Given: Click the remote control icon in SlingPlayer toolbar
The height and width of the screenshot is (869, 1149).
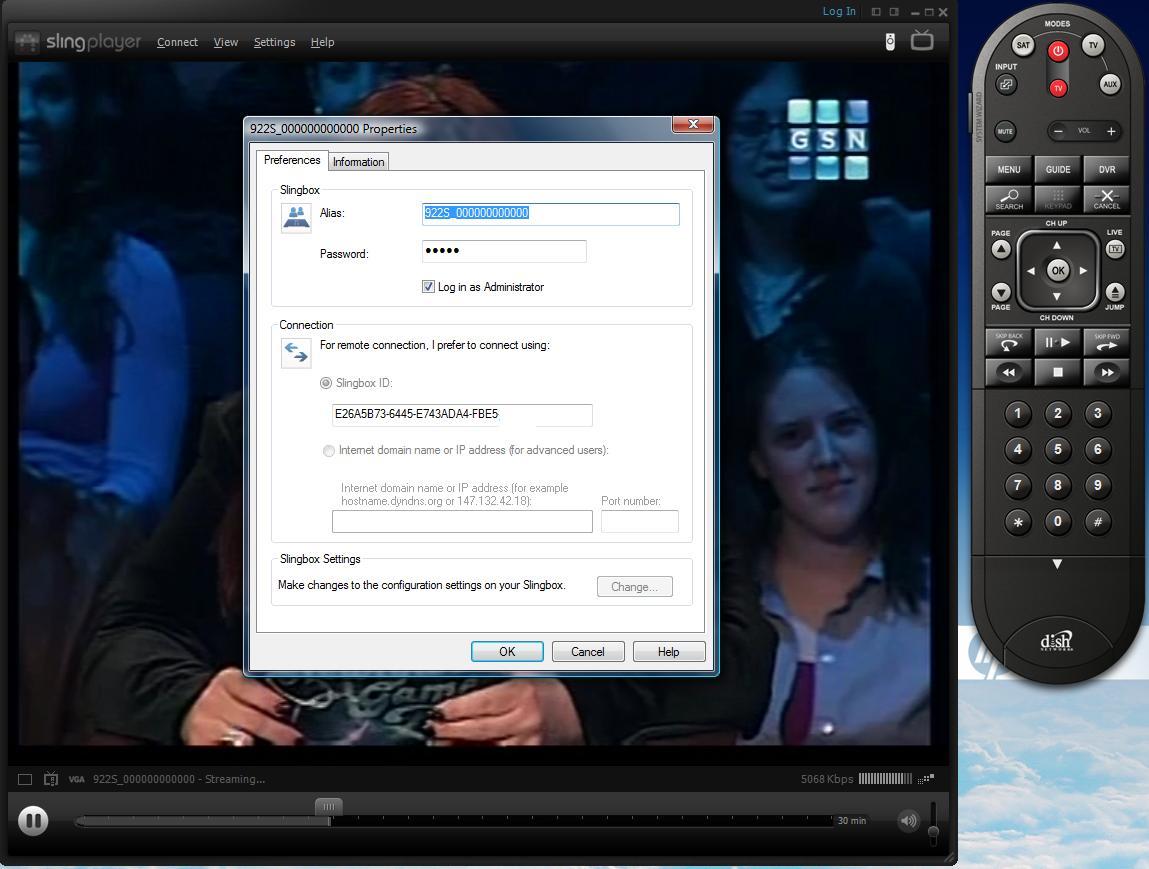Looking at the screenshot, I should point(890,41).
